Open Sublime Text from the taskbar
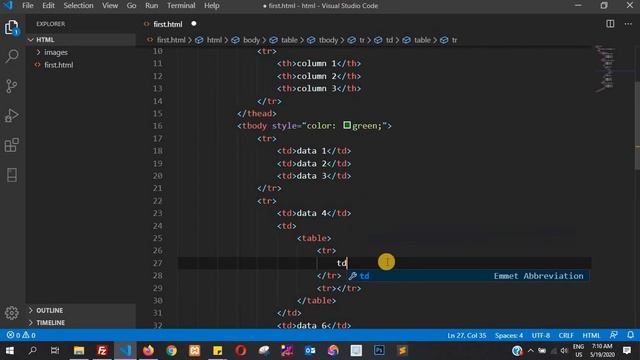This screenshot has height=360, width=640. (402, 351)
